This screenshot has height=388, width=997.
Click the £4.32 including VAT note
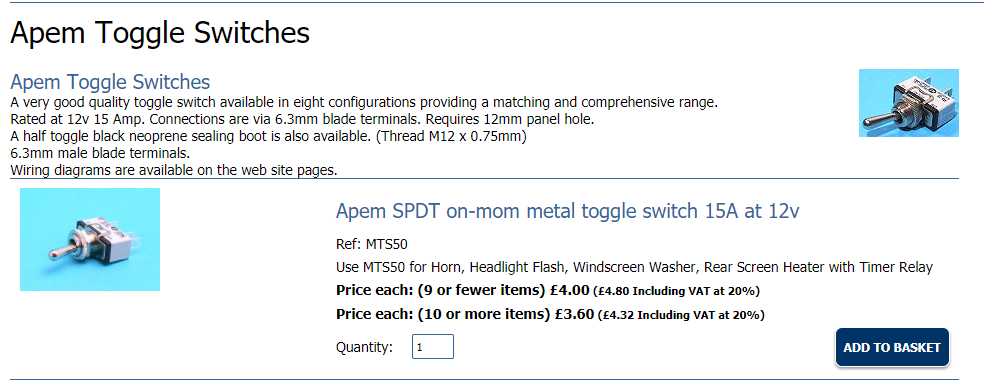682,315
